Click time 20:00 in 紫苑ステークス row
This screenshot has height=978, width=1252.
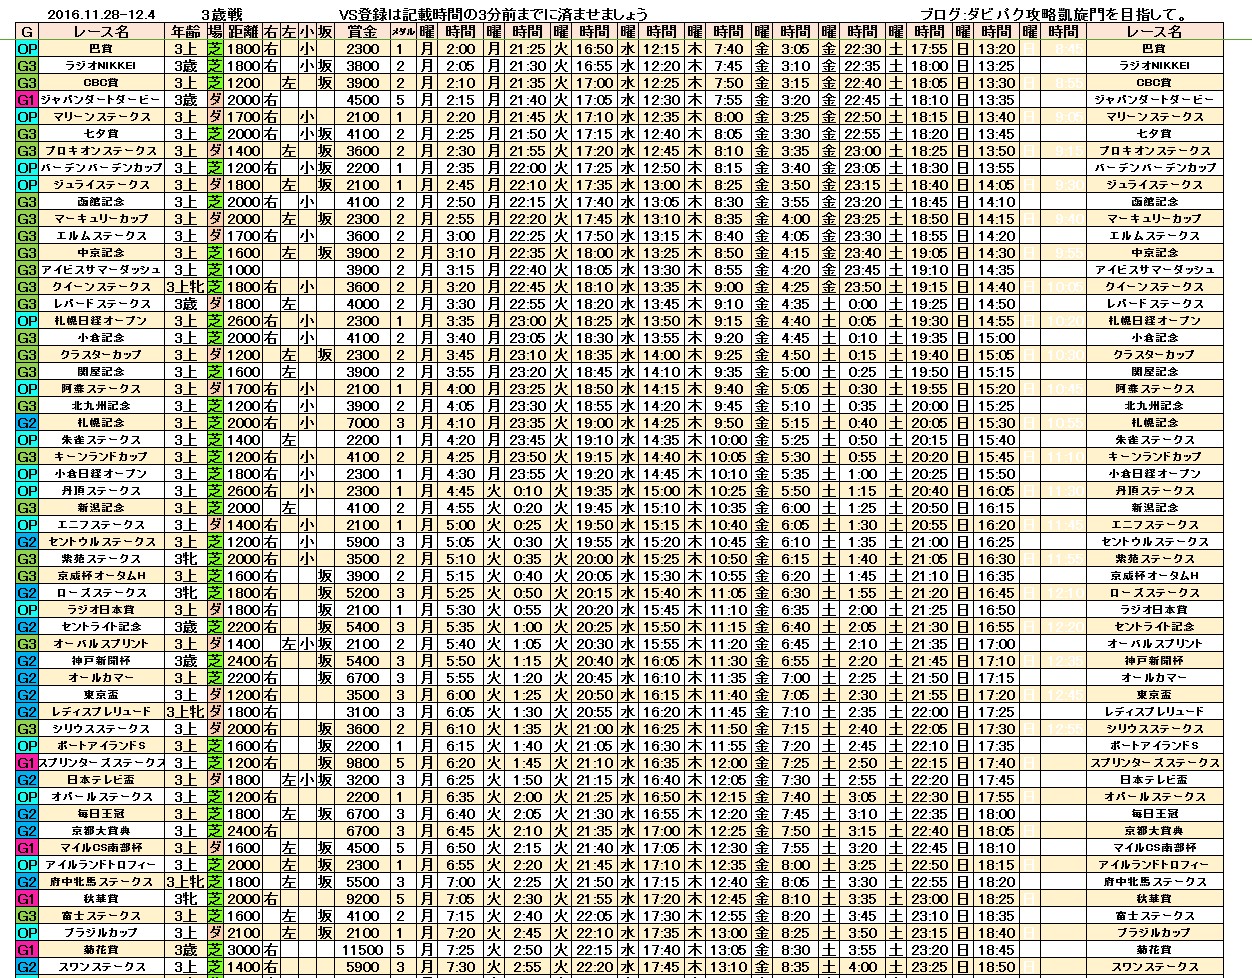[596, 559]
